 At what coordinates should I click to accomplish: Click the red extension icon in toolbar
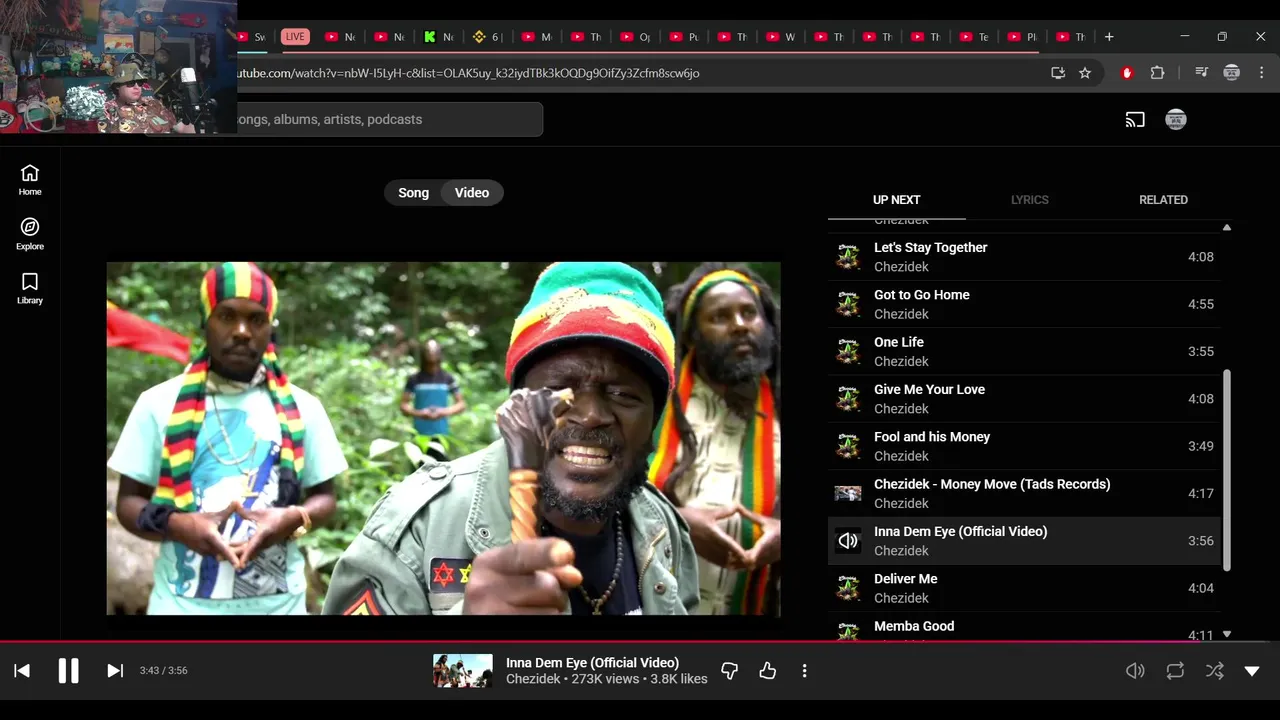pos(1127,73)
